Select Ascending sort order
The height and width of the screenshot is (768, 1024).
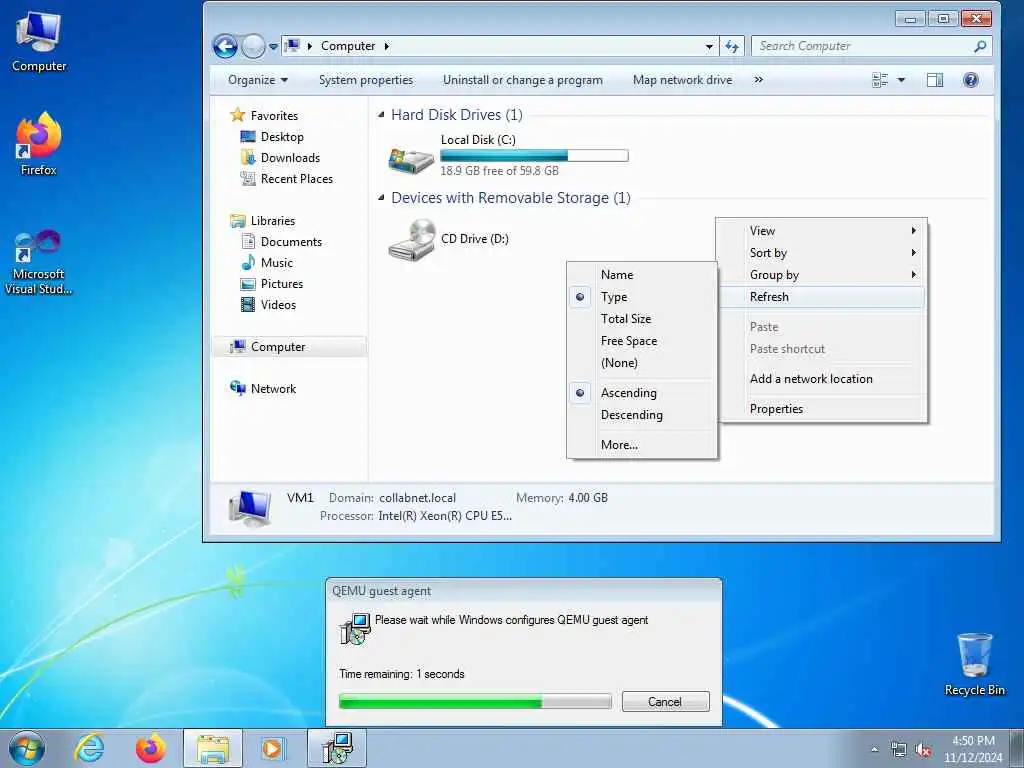pyautogui.click(x=642, y=392)
